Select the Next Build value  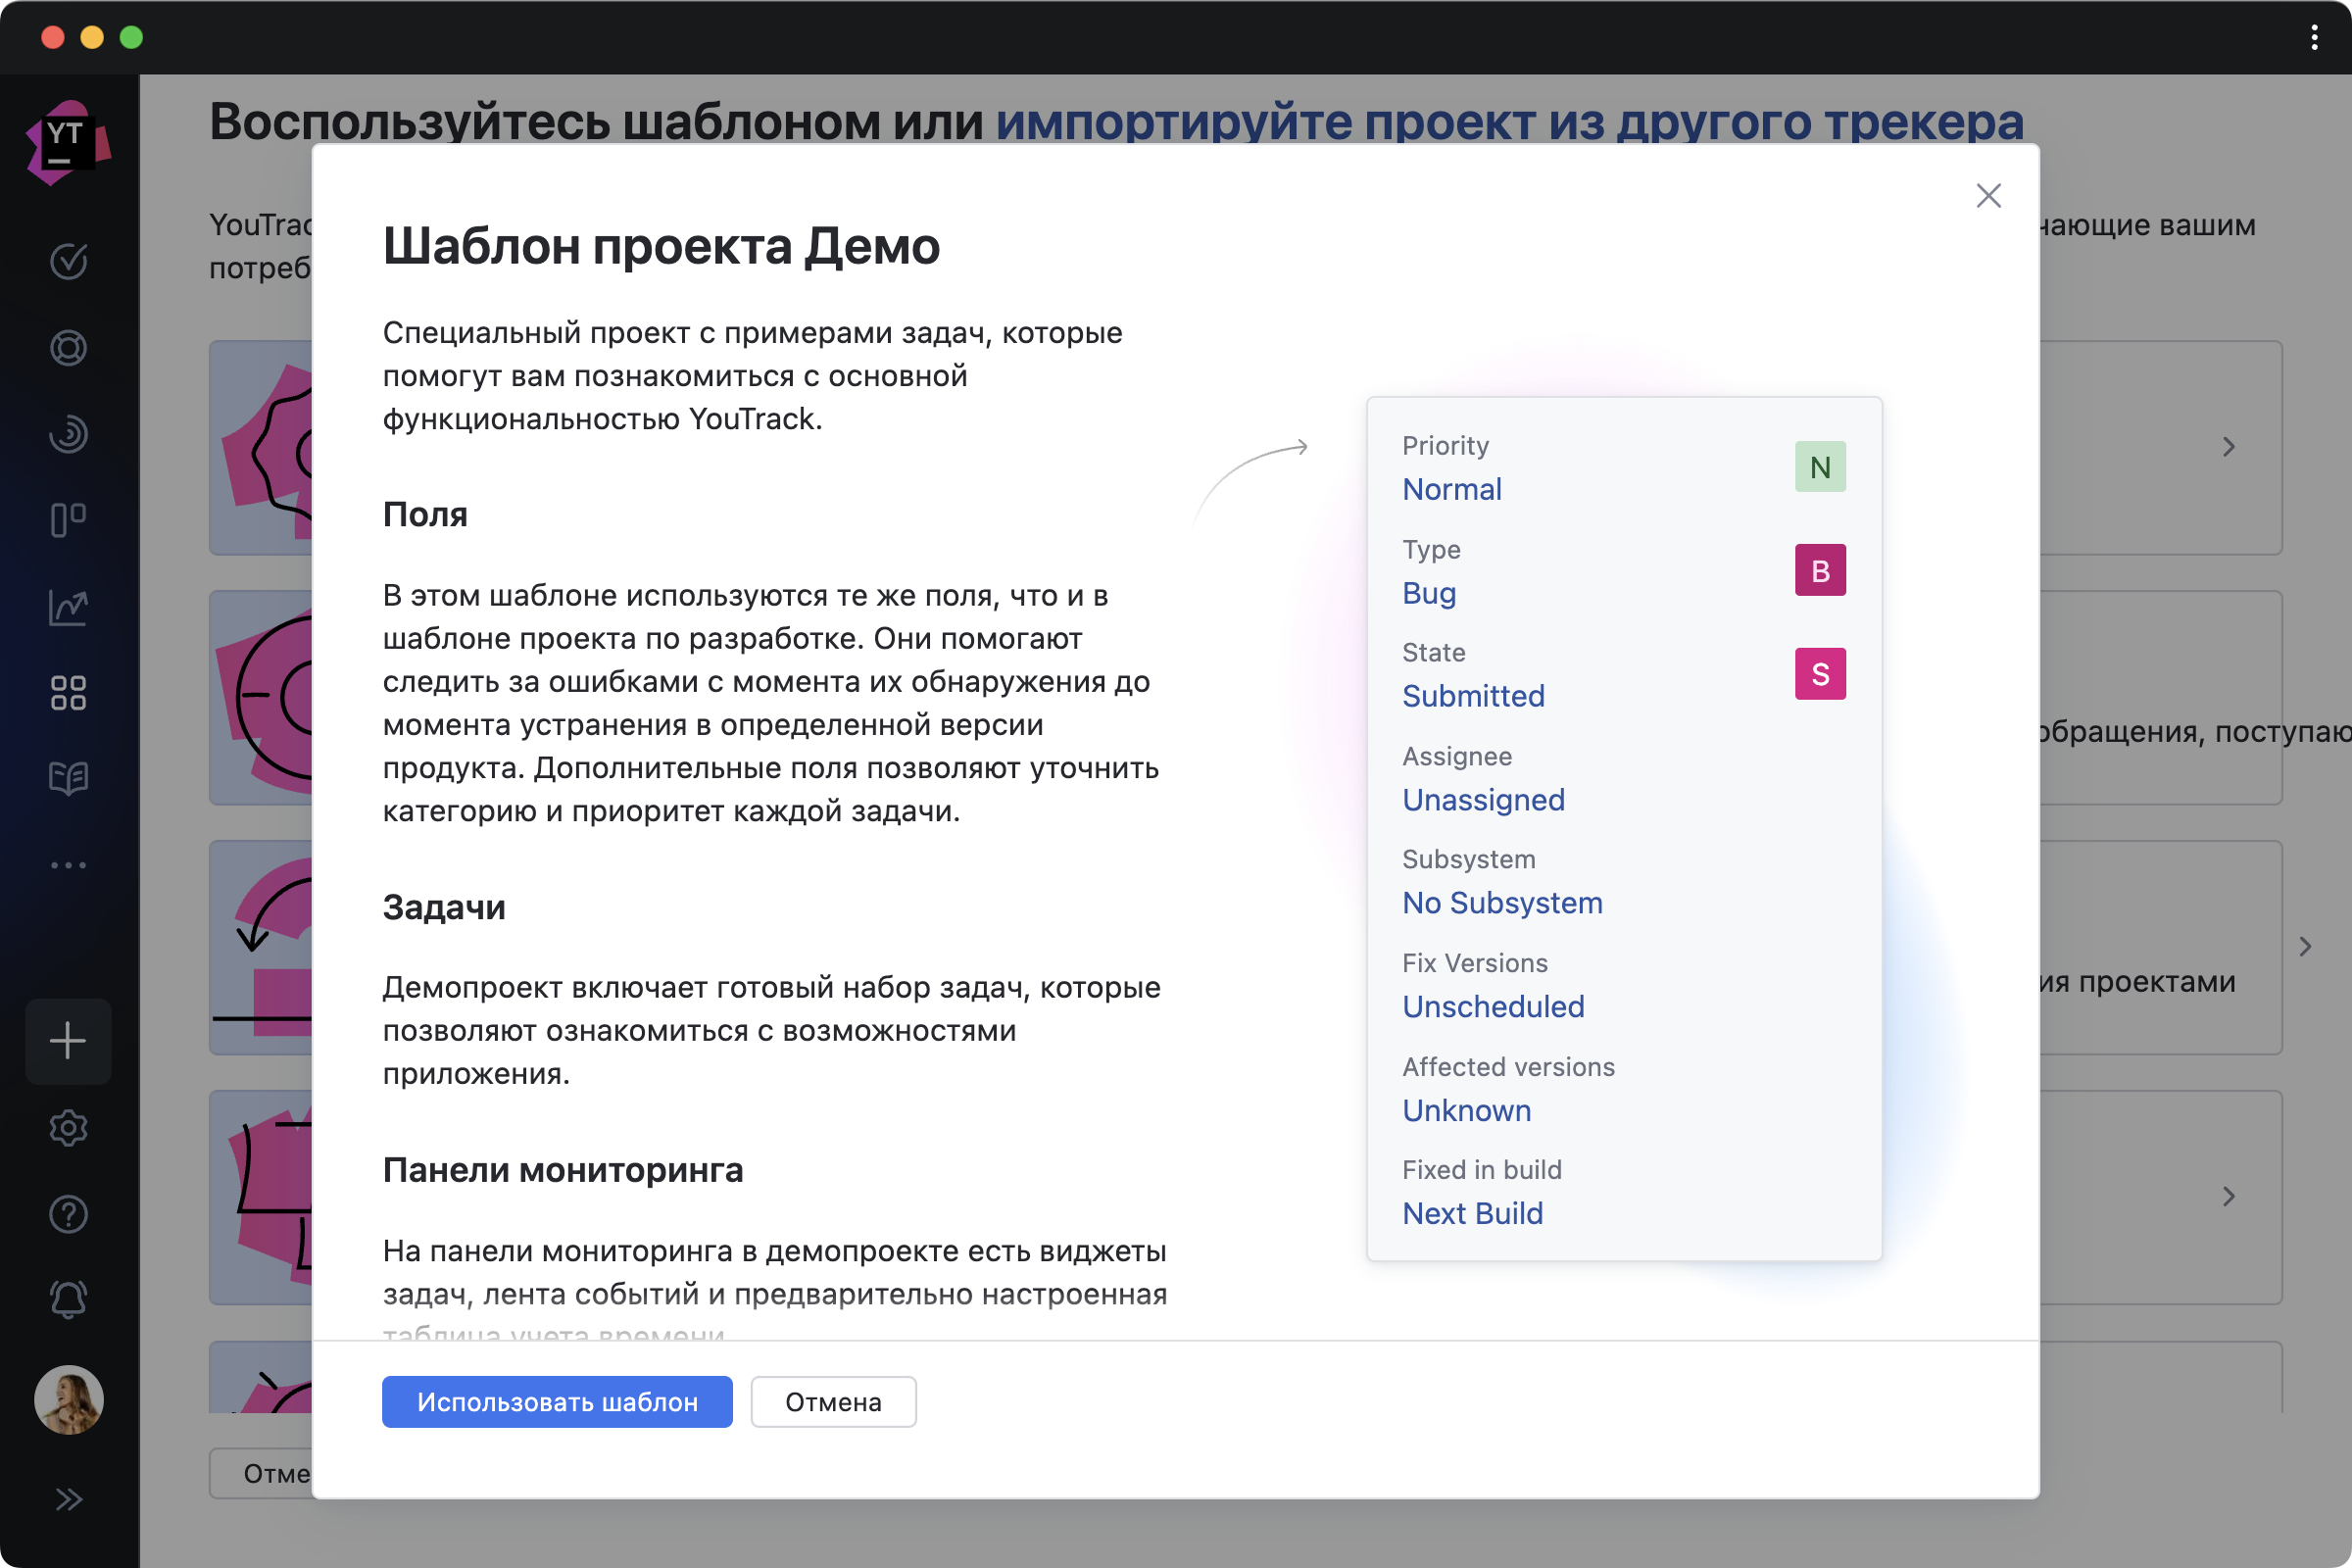click(1472, 1214)
